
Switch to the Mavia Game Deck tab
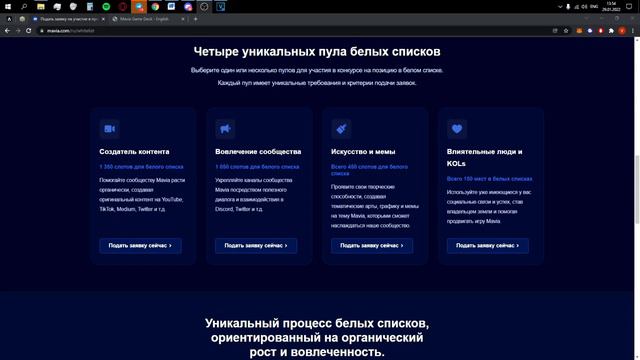pyautogui.click(x=145, y=19)
